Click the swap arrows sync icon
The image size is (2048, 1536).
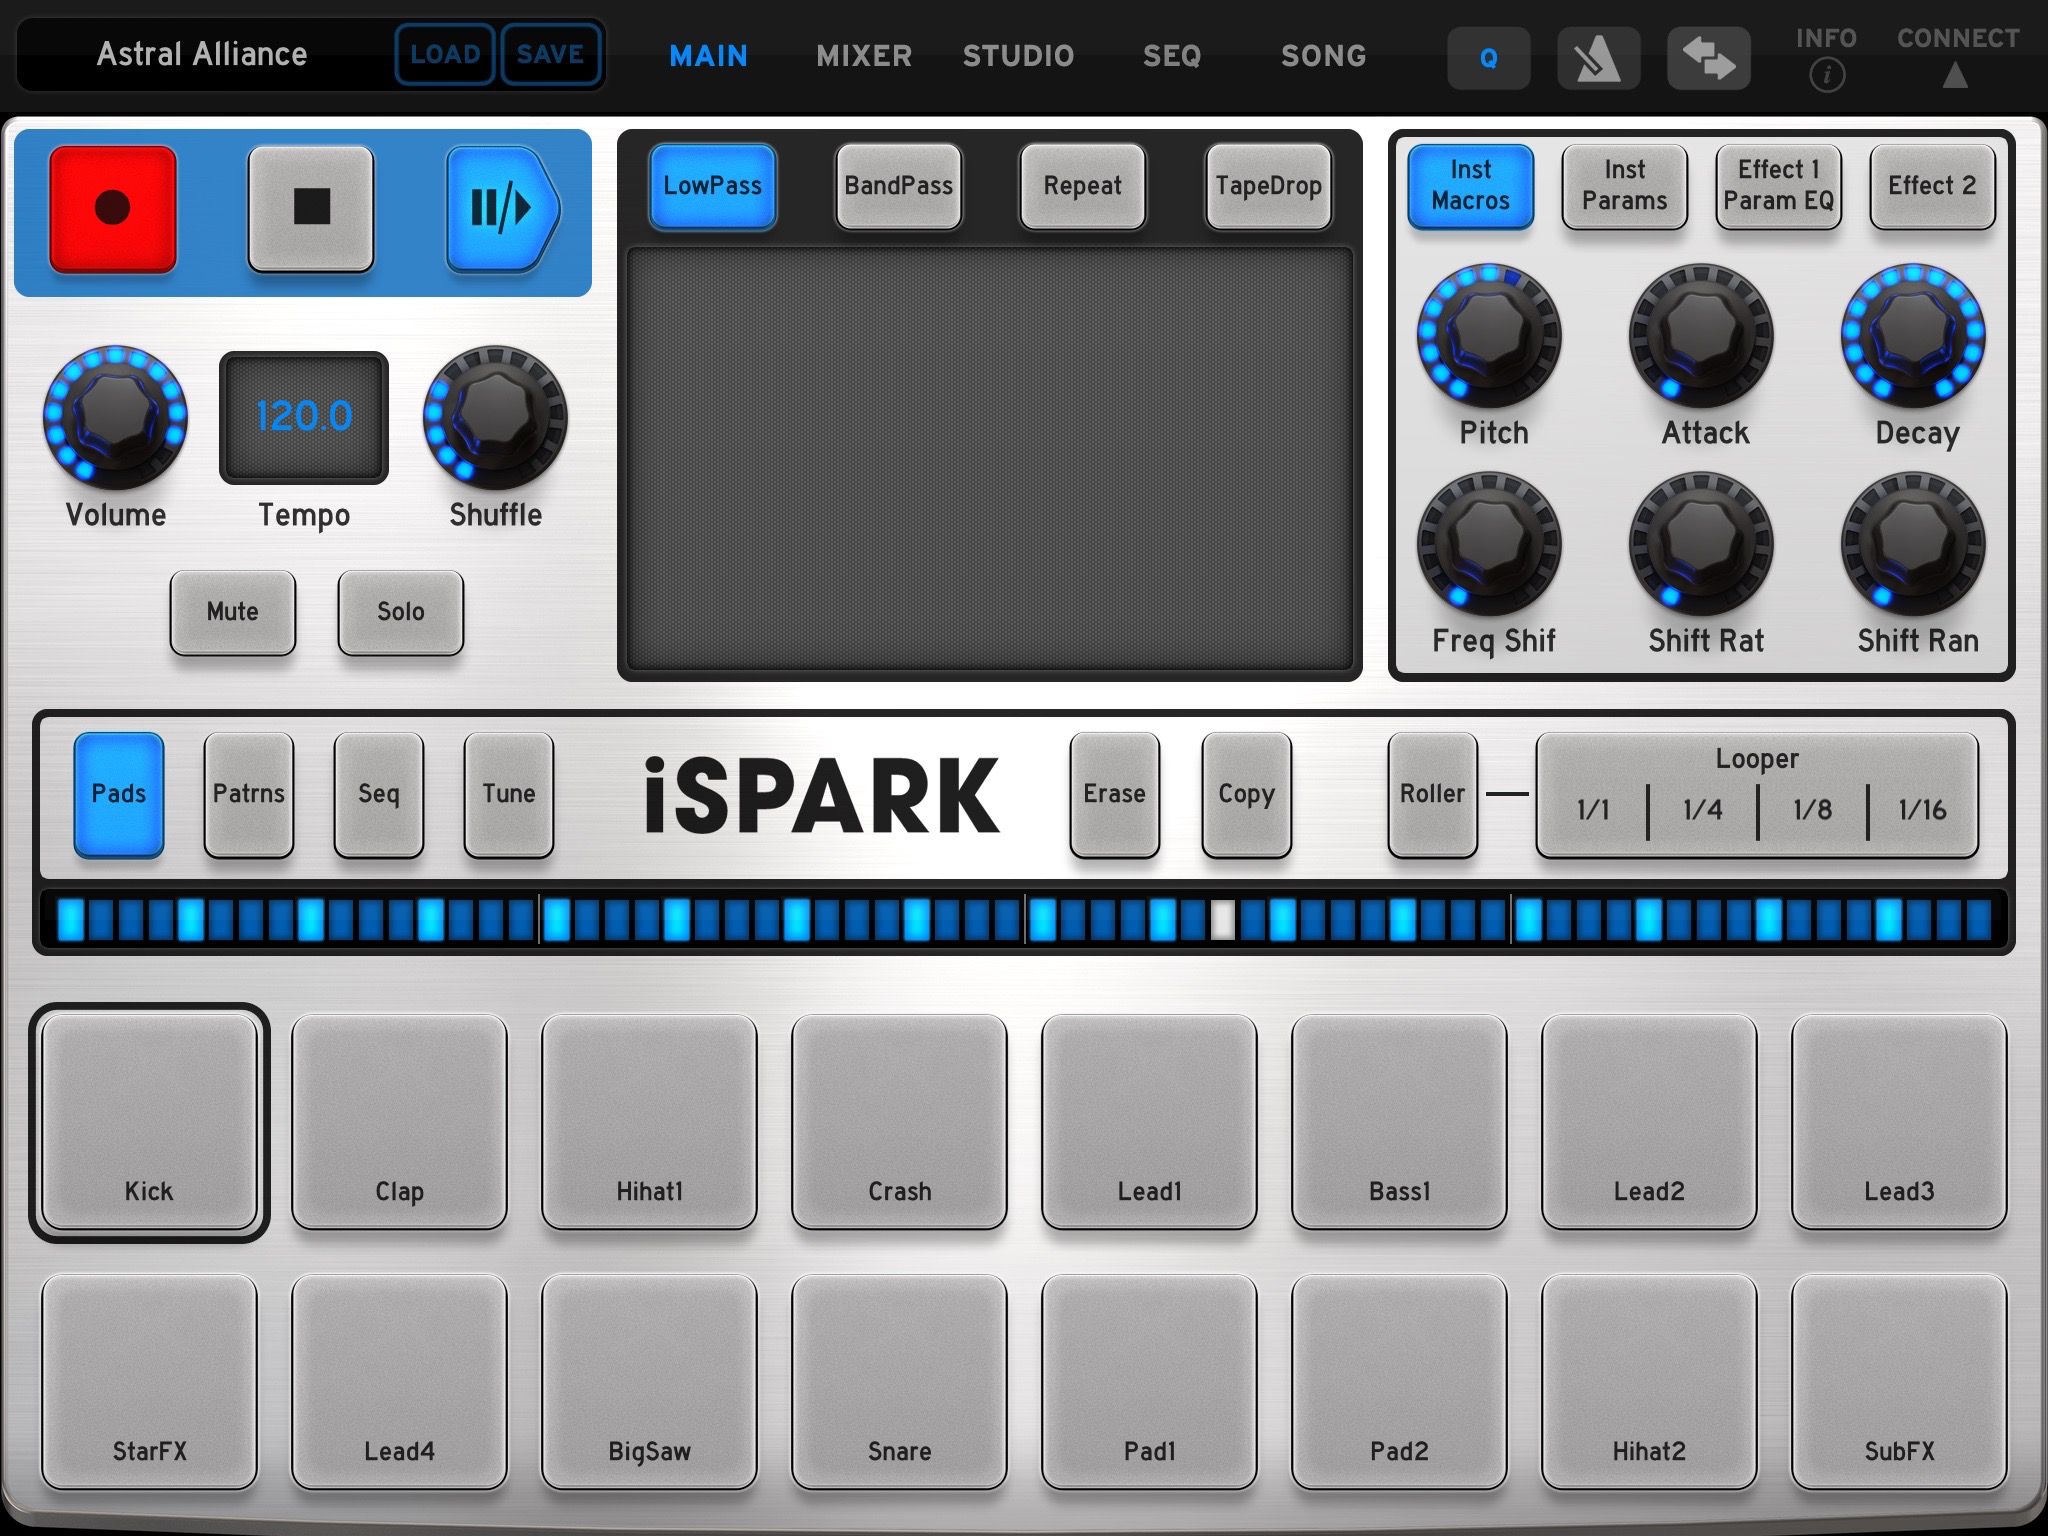tap(1708, 59)
